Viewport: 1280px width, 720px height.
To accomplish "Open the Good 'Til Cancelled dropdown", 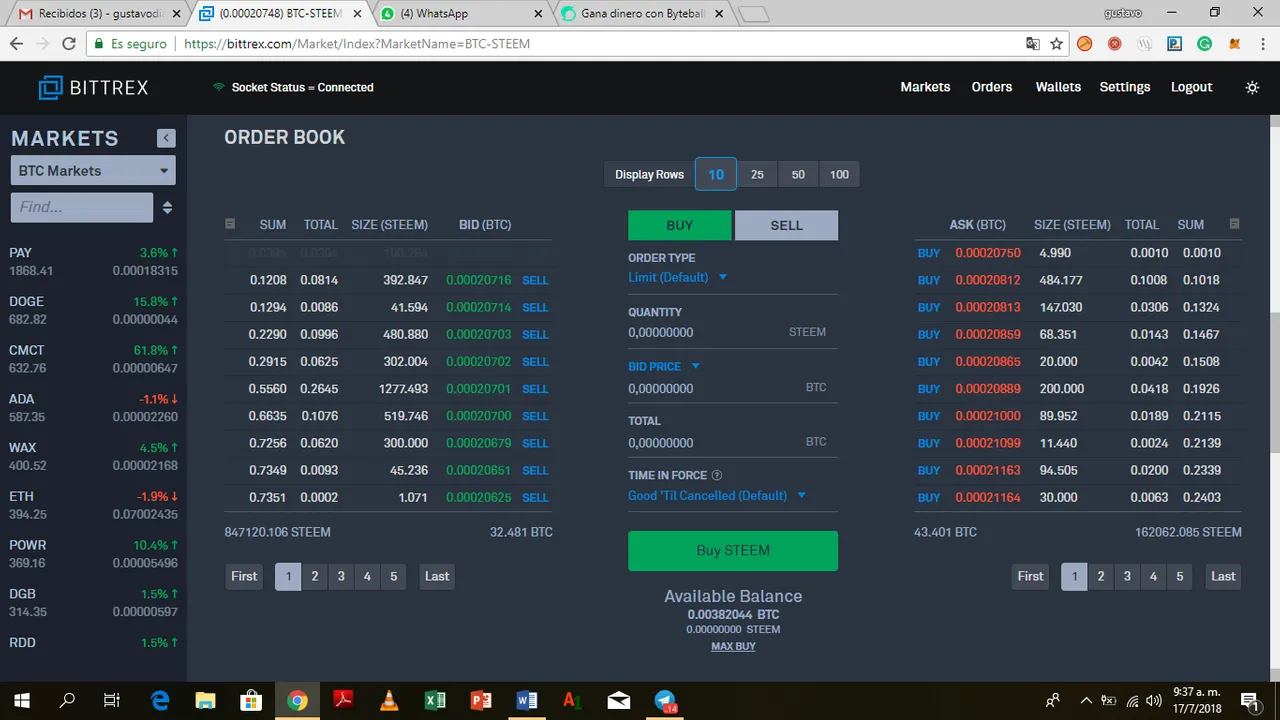I will click(717, 496).
